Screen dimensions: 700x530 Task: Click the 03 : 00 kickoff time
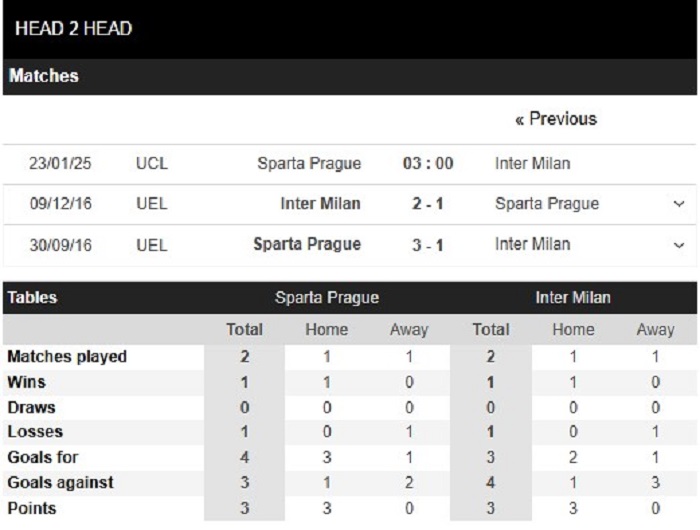(x=428, y=163)
